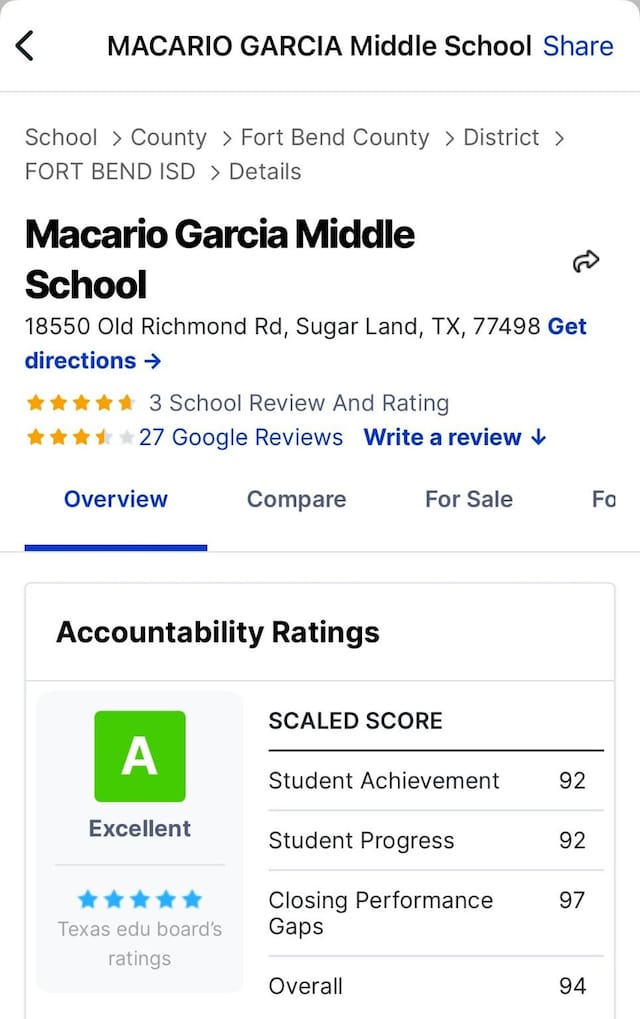The width and height of the screenshot is (640, 1019).
Task: Open 27 Google Reviews link
Action: (x=241, y=437)
